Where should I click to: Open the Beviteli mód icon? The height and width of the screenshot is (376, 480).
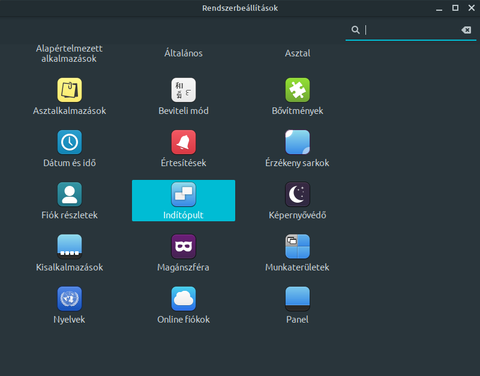[183, 90]
